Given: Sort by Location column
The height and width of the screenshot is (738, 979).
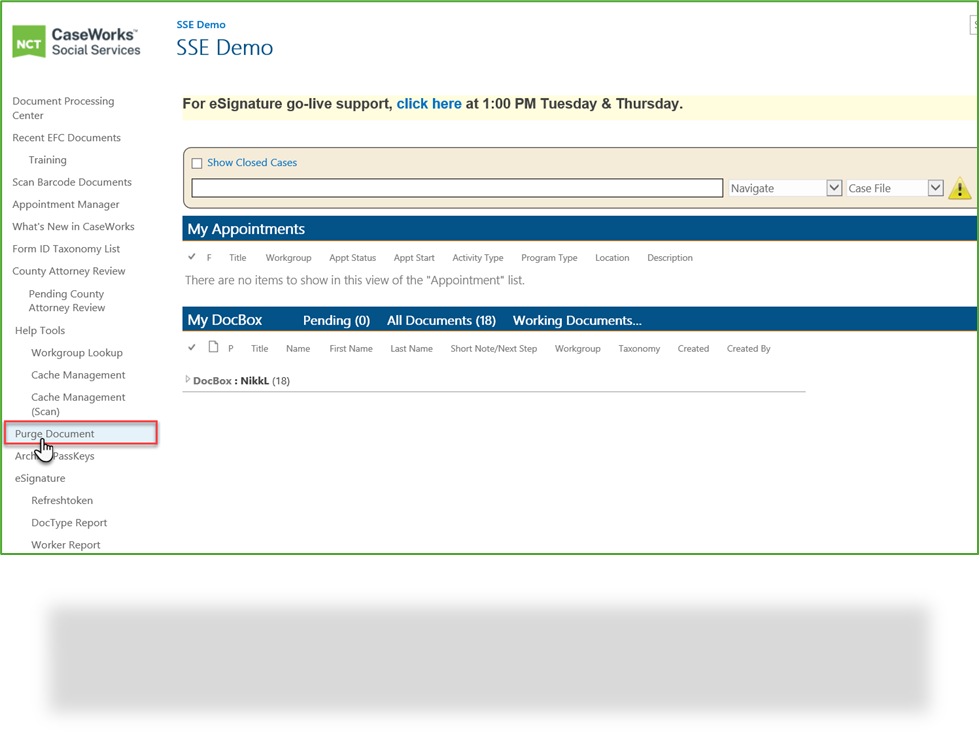Looking at the screenshot, I should pos(612,257).
